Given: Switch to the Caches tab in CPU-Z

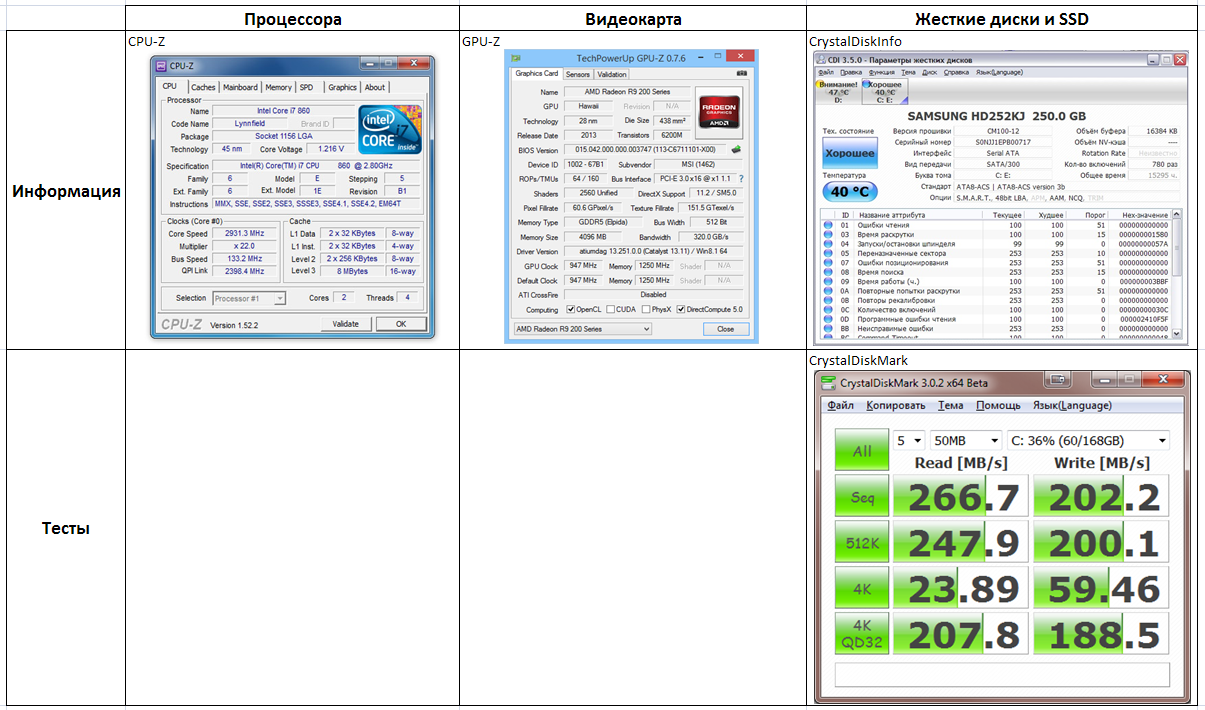Looking at the screenshot, I should coord(204,87).
